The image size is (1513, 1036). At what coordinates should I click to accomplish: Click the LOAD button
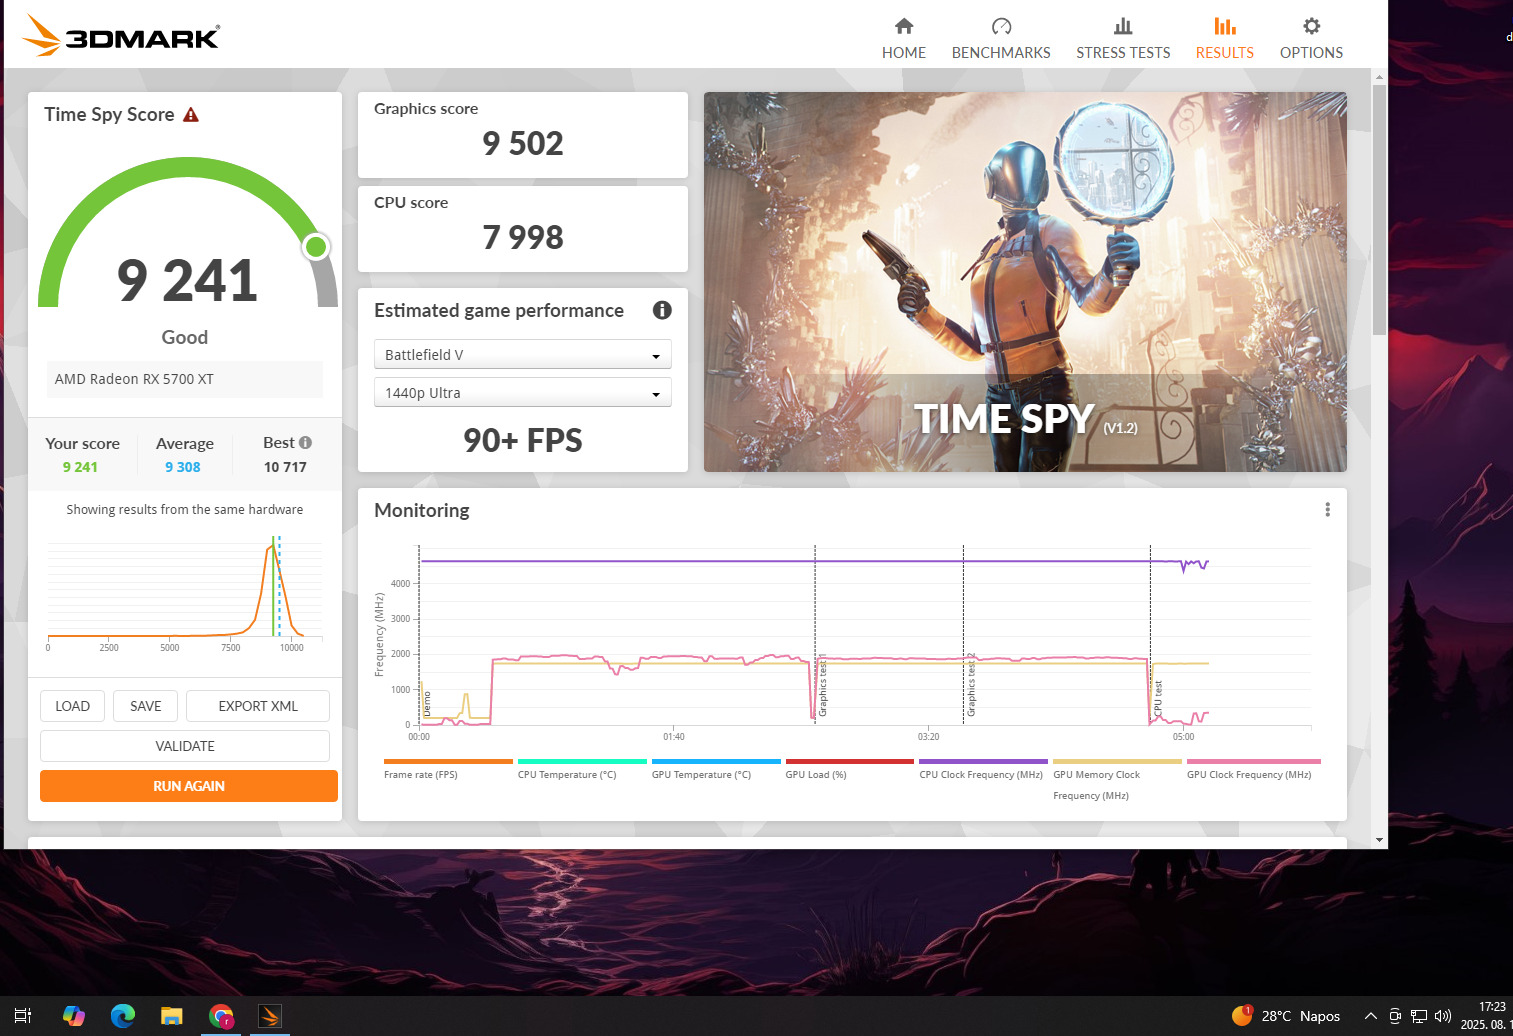[72, 706]
